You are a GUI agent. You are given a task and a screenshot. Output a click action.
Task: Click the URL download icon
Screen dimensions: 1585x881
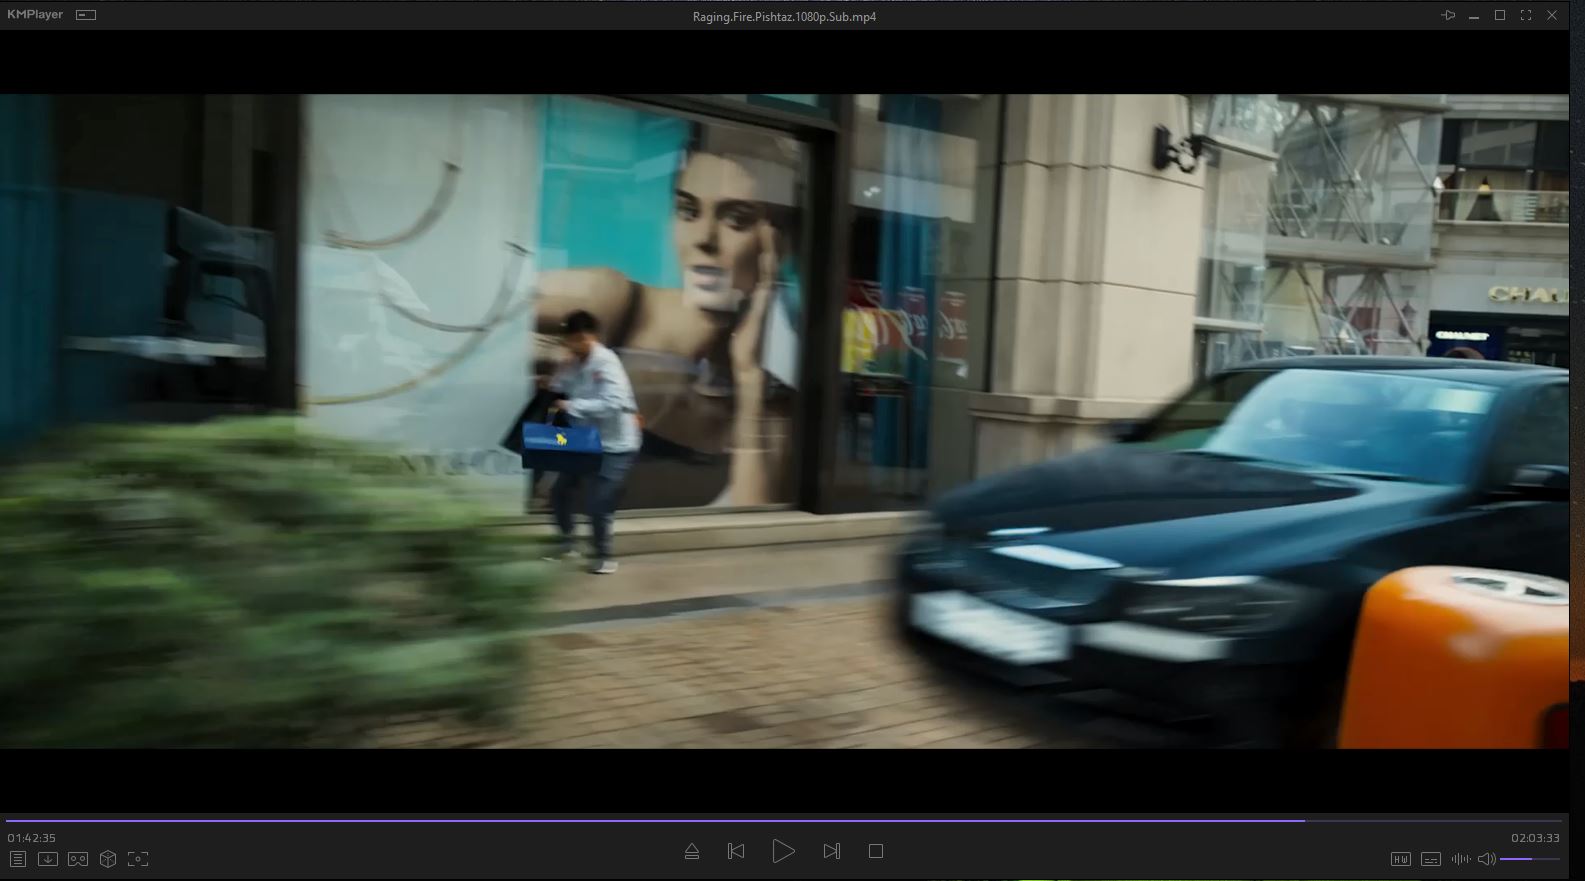pyautogui.click(x=48, y=859)
